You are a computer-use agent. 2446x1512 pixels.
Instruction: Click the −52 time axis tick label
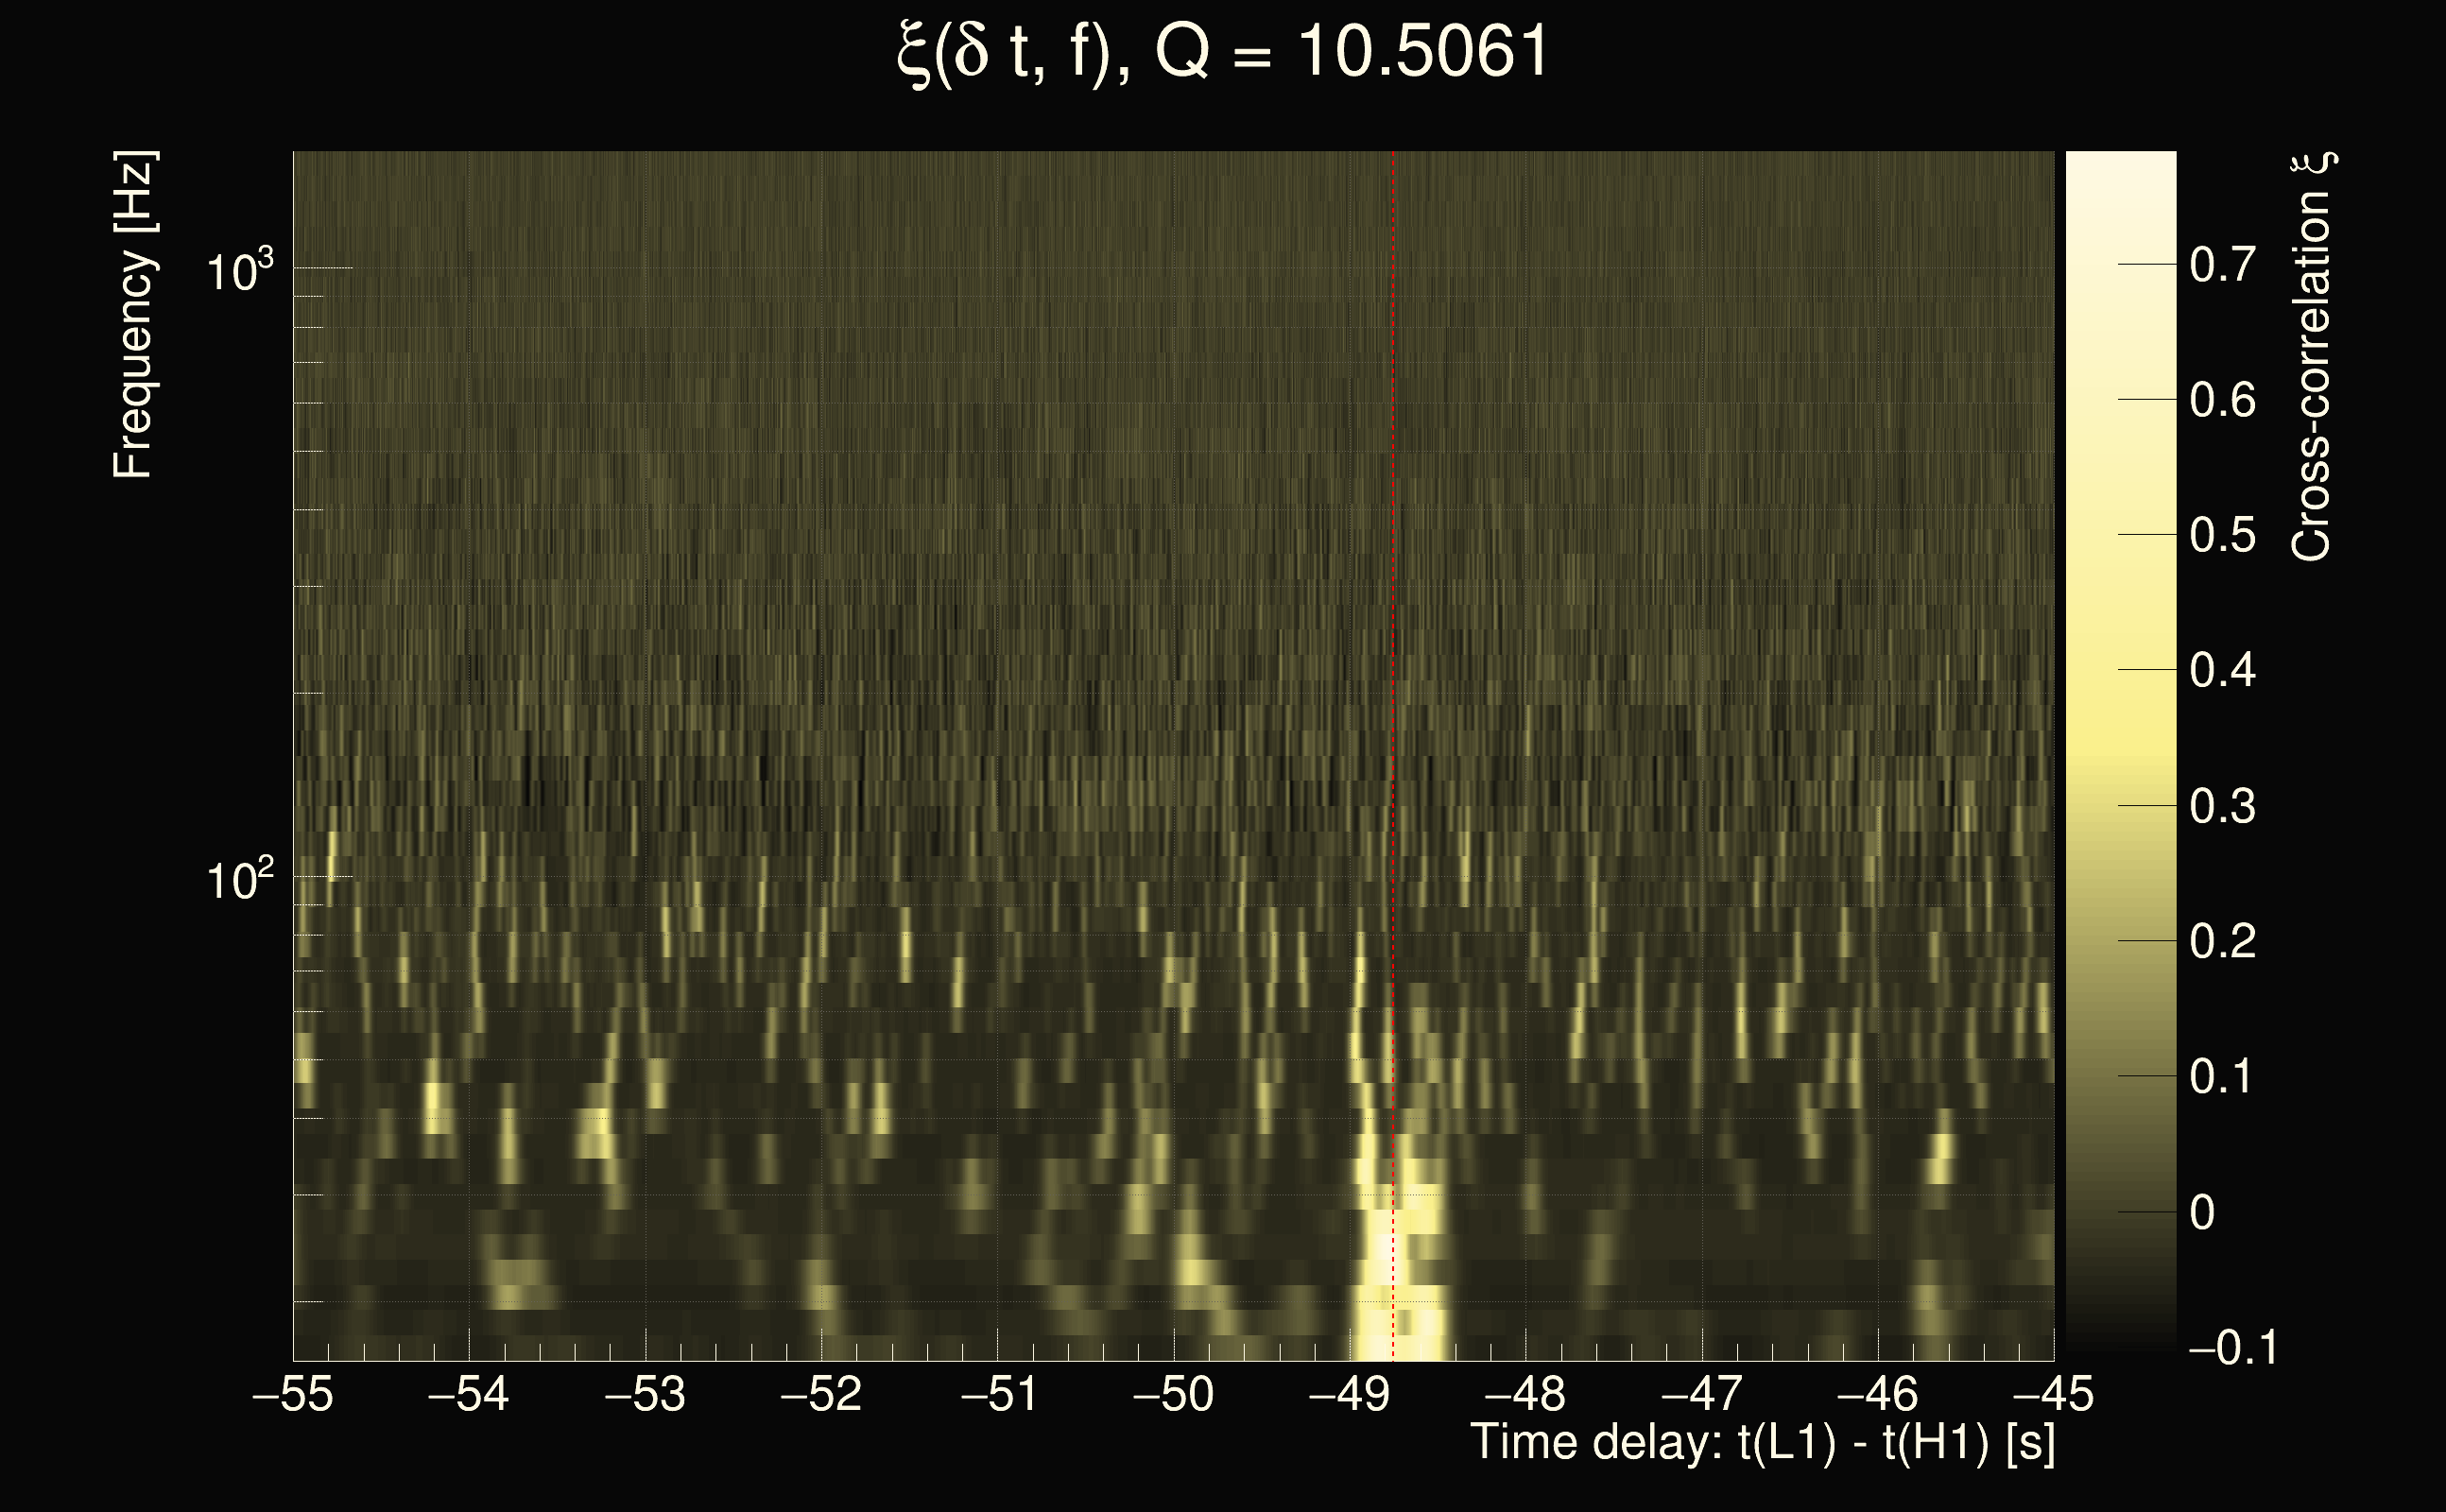point(821,1394)
